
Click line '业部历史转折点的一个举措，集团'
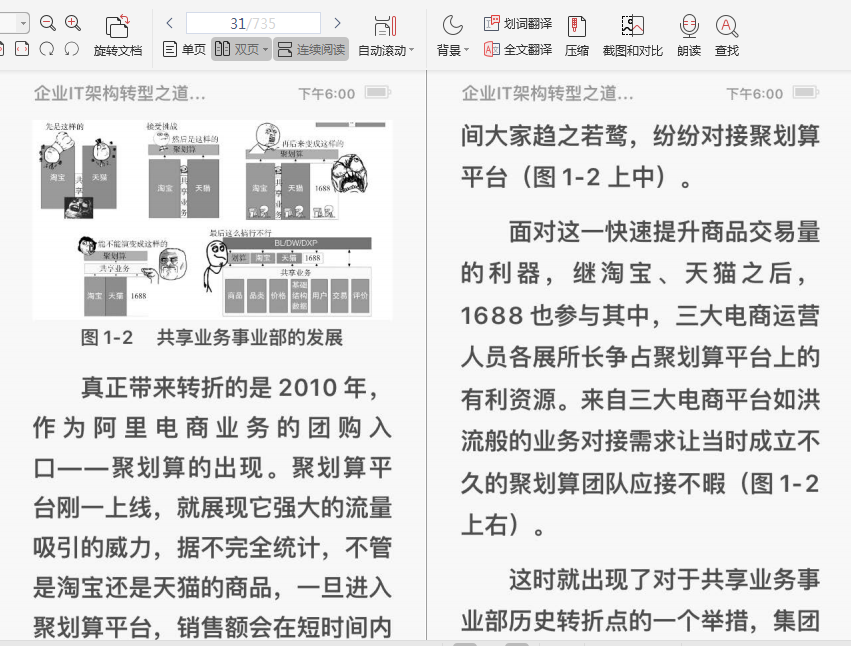pos(640,621)
